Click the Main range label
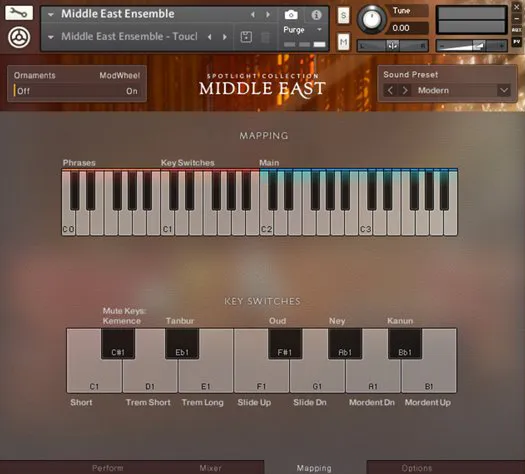This screenshot has height=474, width=525. (269, 163)
